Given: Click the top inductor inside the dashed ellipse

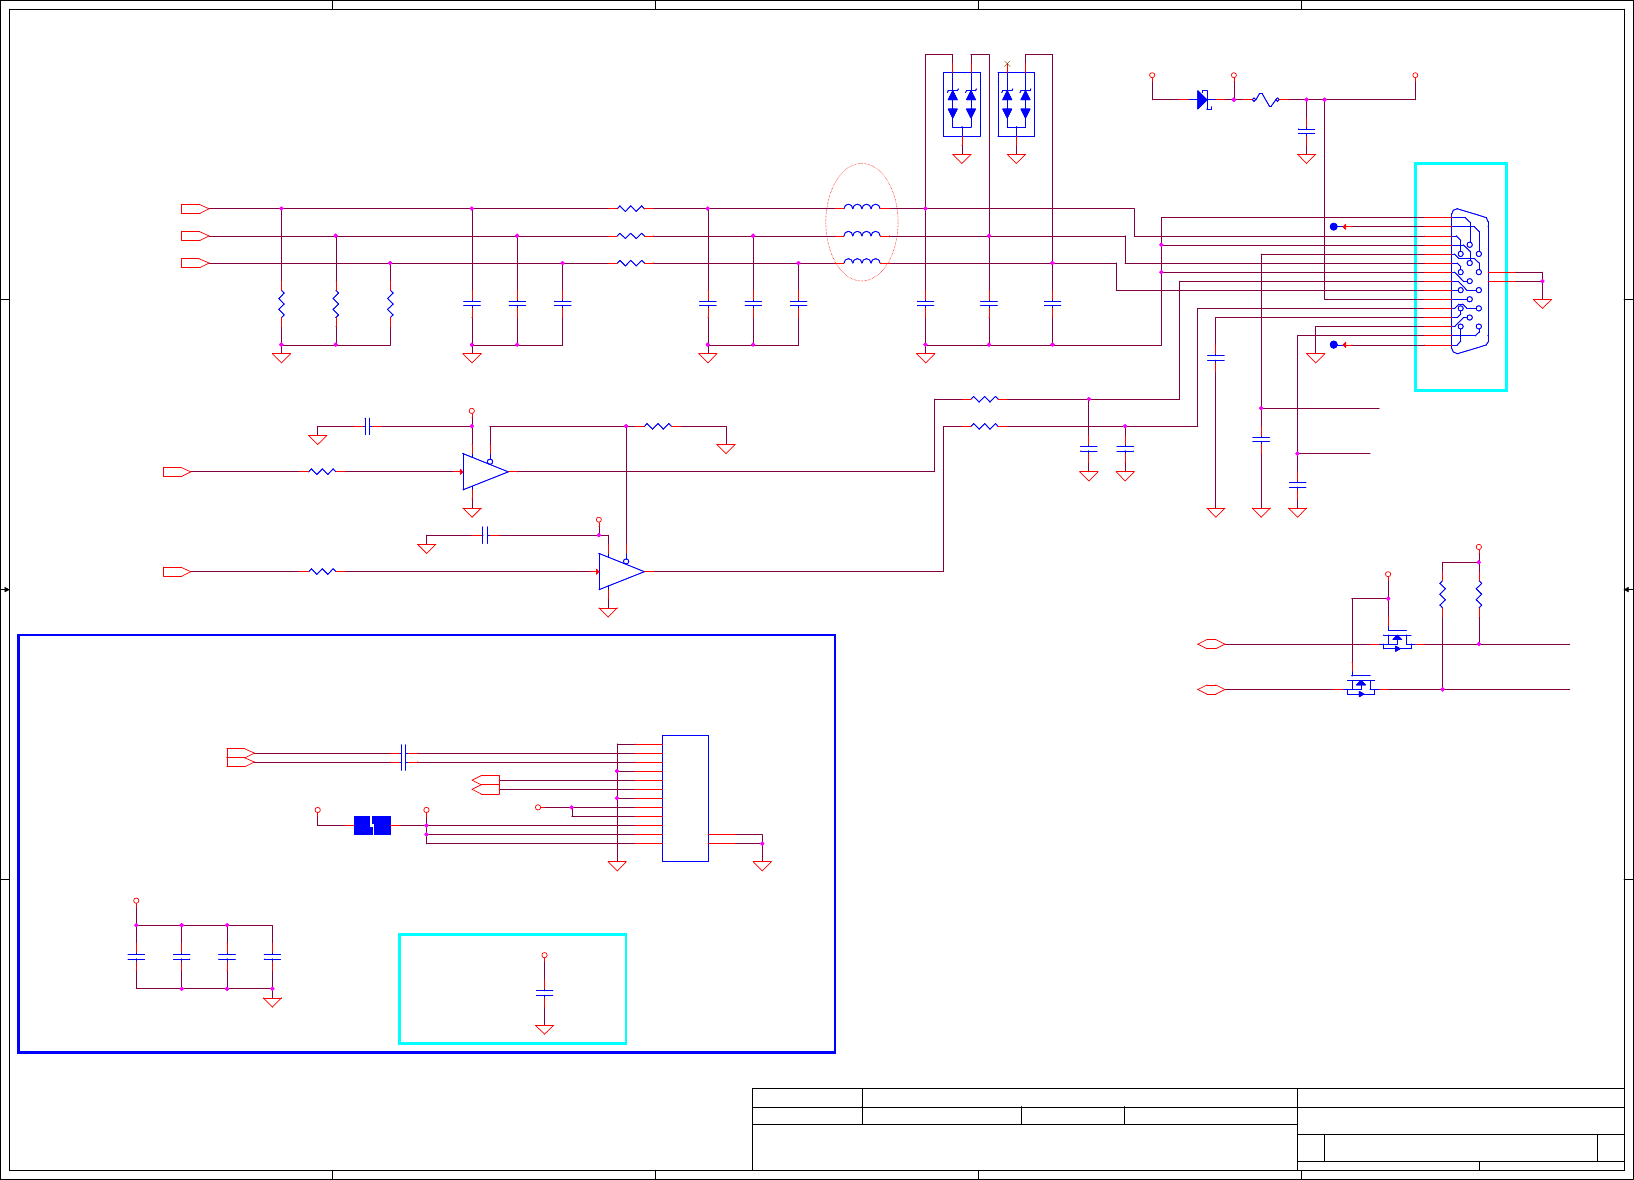Looking at the screenshot, I should click(862, 207).
